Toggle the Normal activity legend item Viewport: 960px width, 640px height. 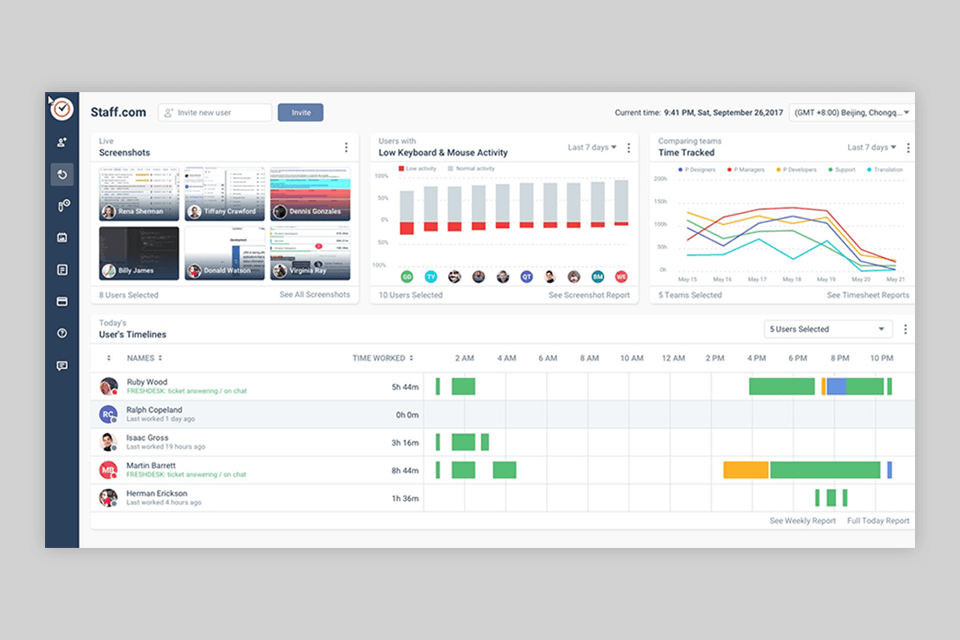pyautogui.click(x=471, y=168)
